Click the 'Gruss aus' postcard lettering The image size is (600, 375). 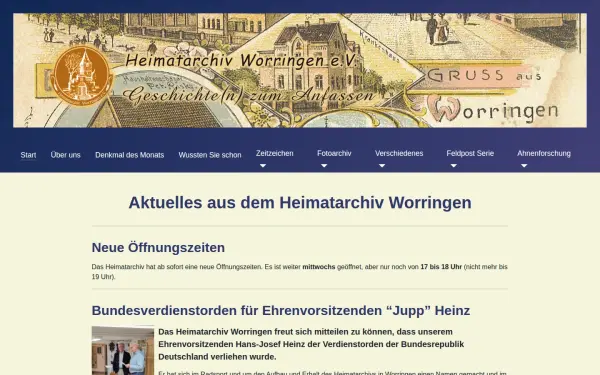tap(484, 75)
